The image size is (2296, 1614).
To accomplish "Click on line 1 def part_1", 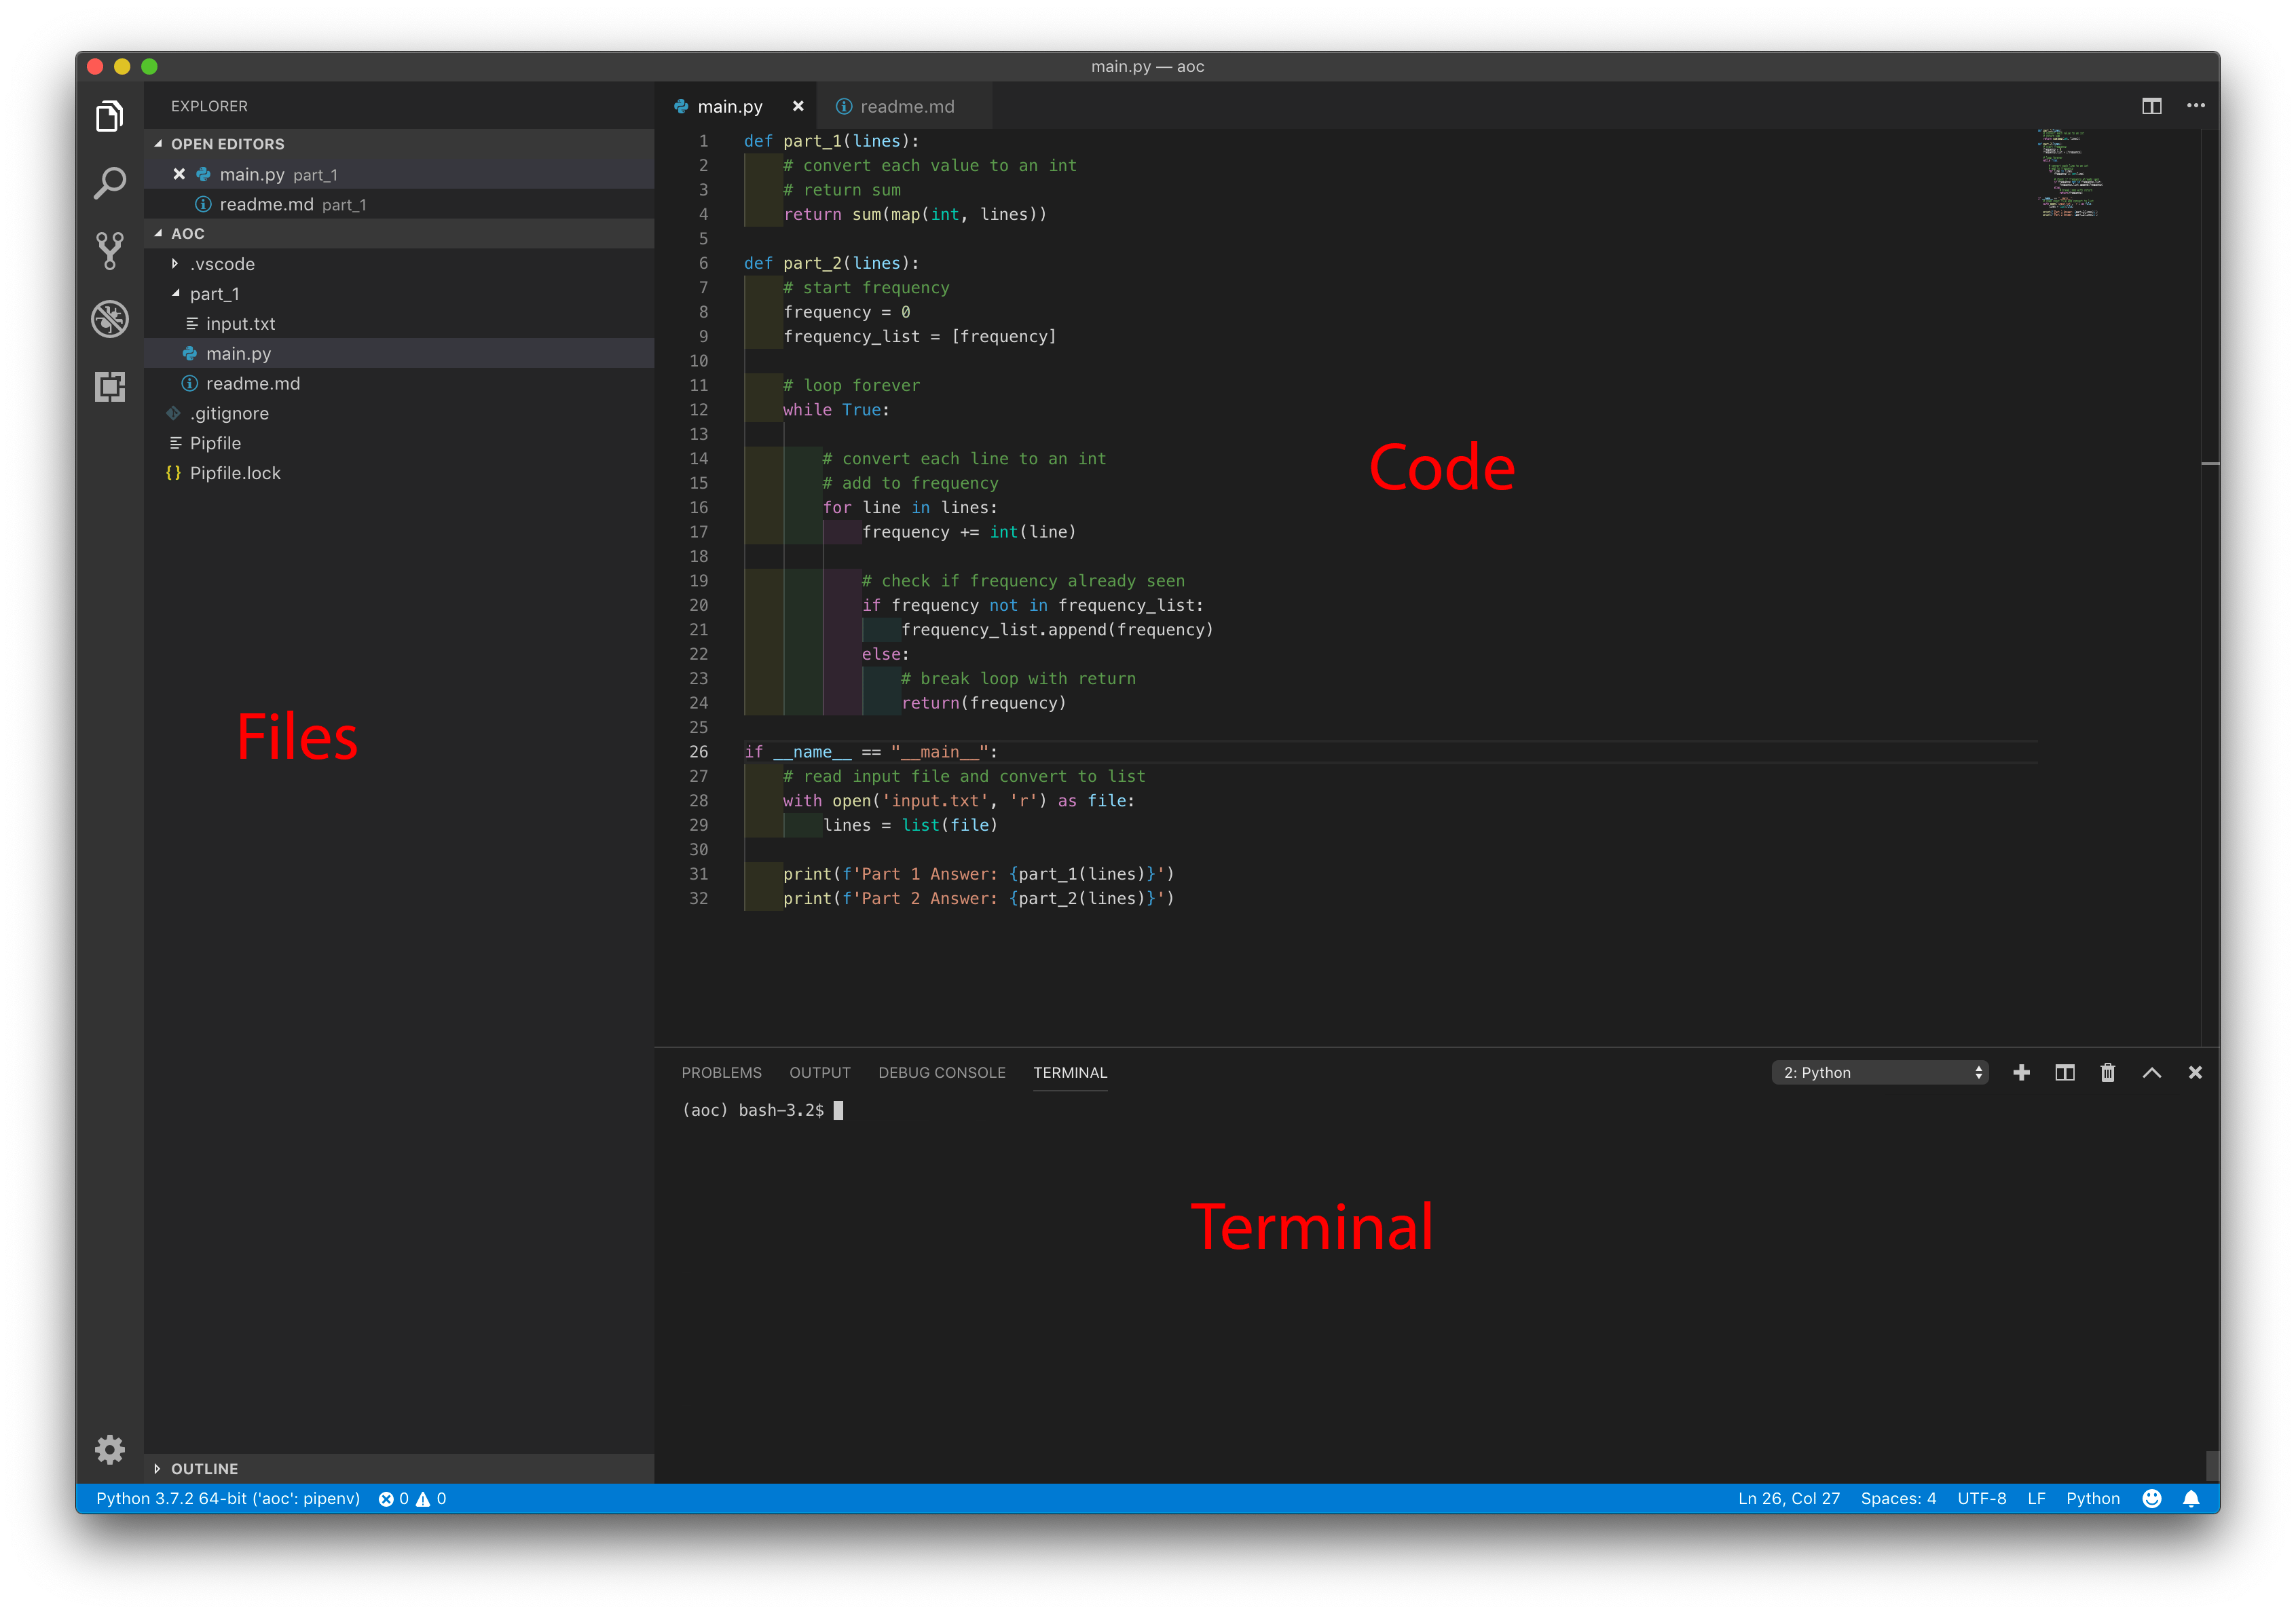I will 831,141.
